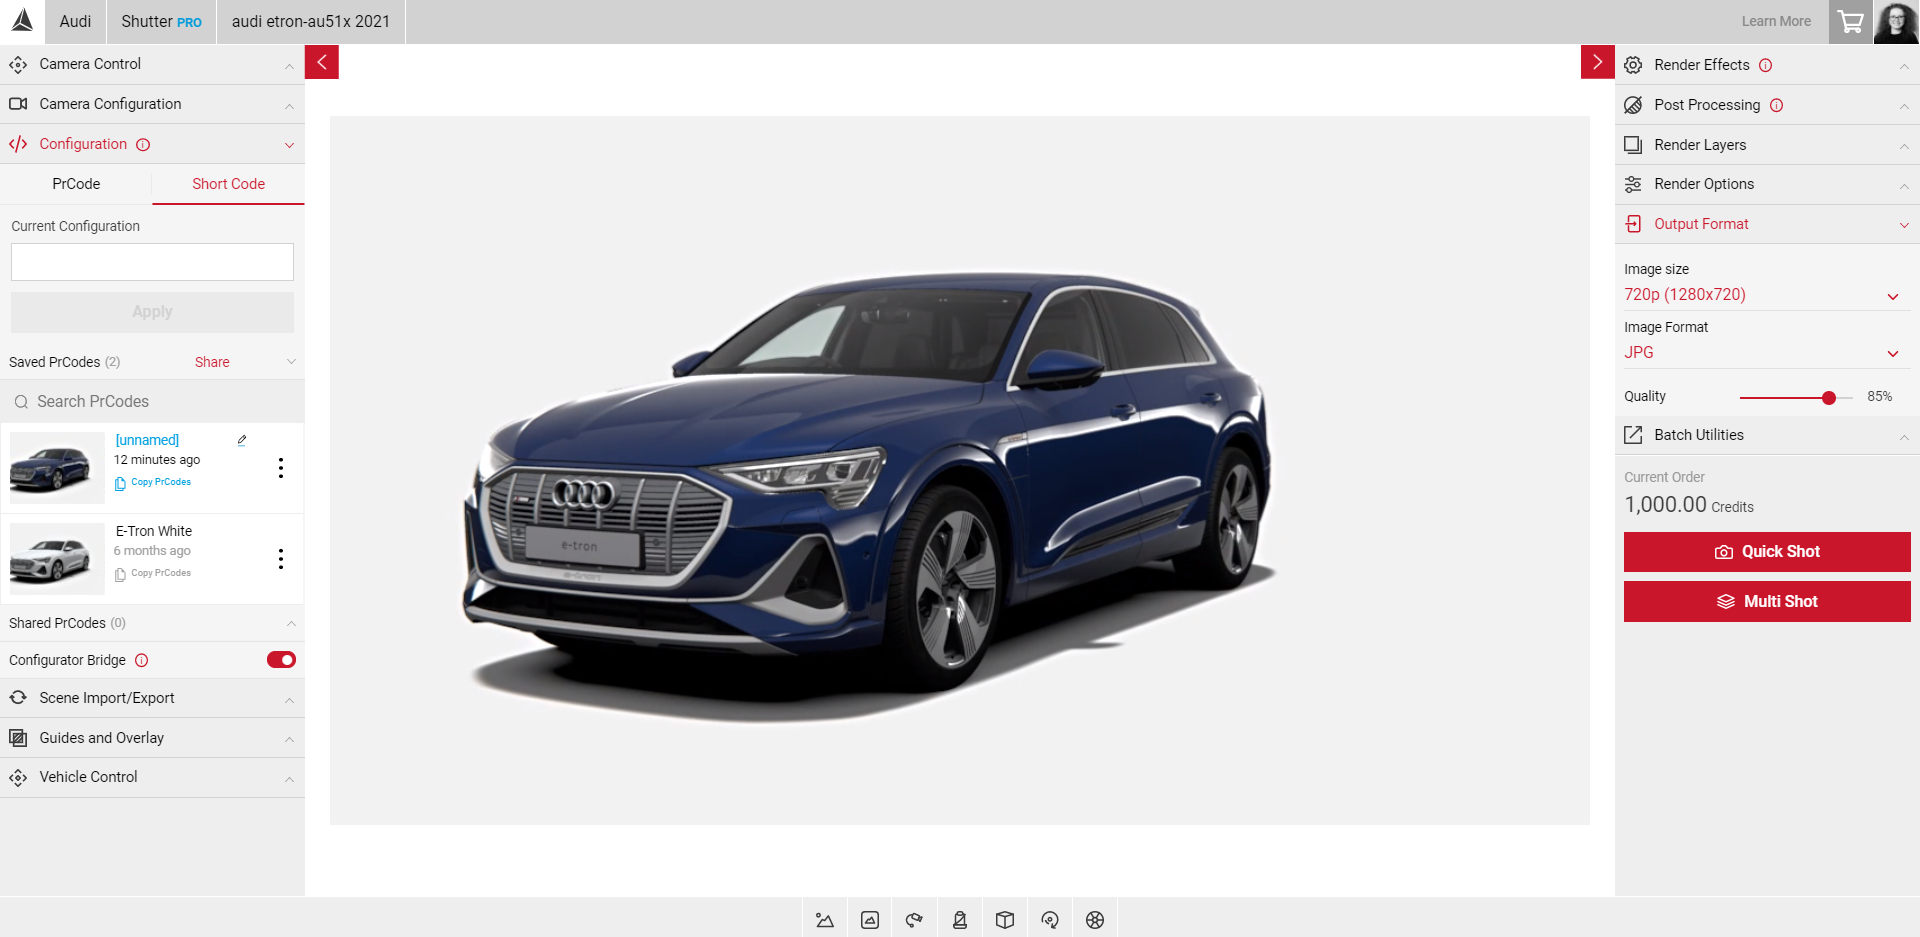The width and height of the screenshot is (1920, 937).
Task: Open the car seat interior icon
Action: [960, 920]
